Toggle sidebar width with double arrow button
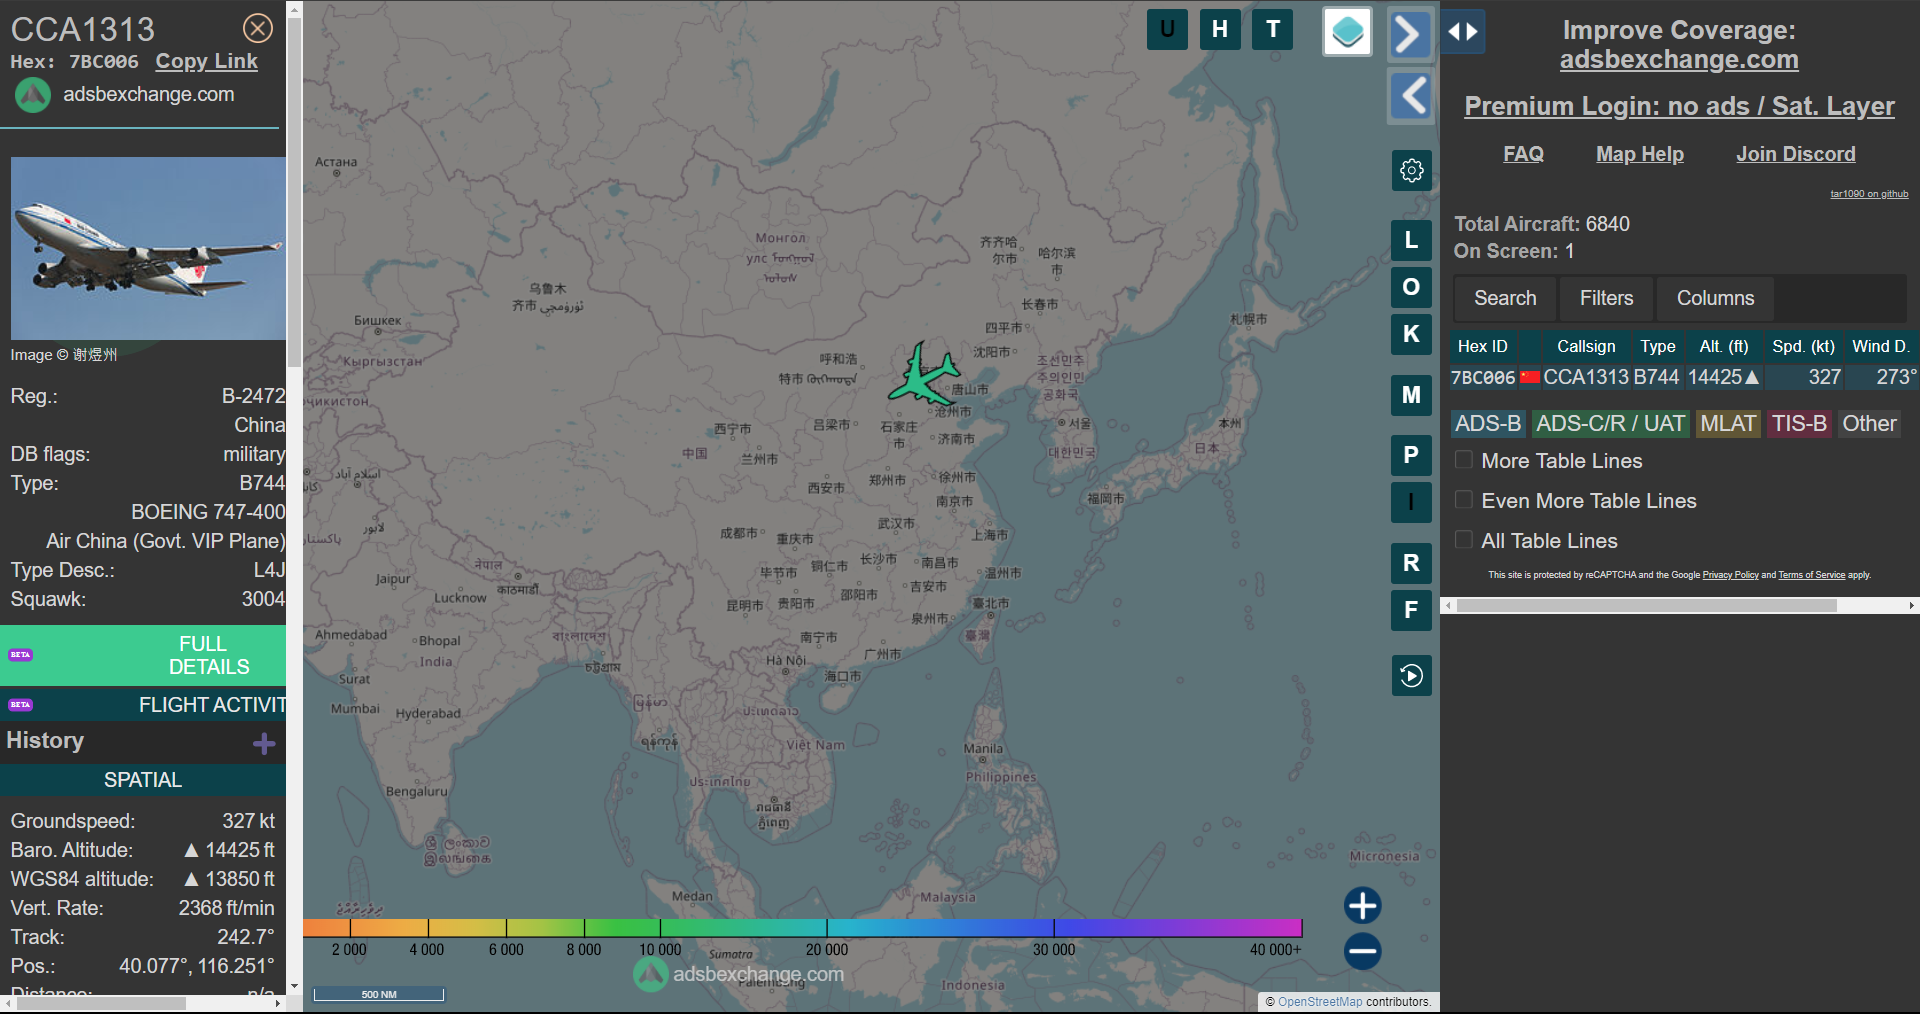 [1463, 32]
